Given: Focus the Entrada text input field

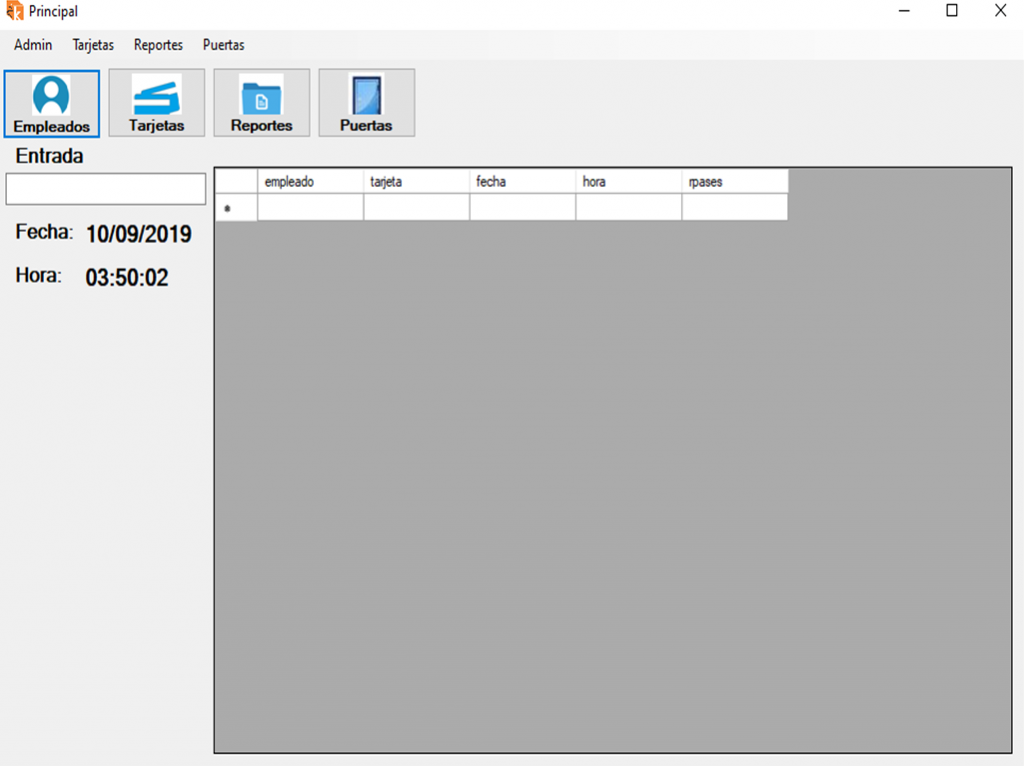Looking at the screenshot, I should [105, 189].
